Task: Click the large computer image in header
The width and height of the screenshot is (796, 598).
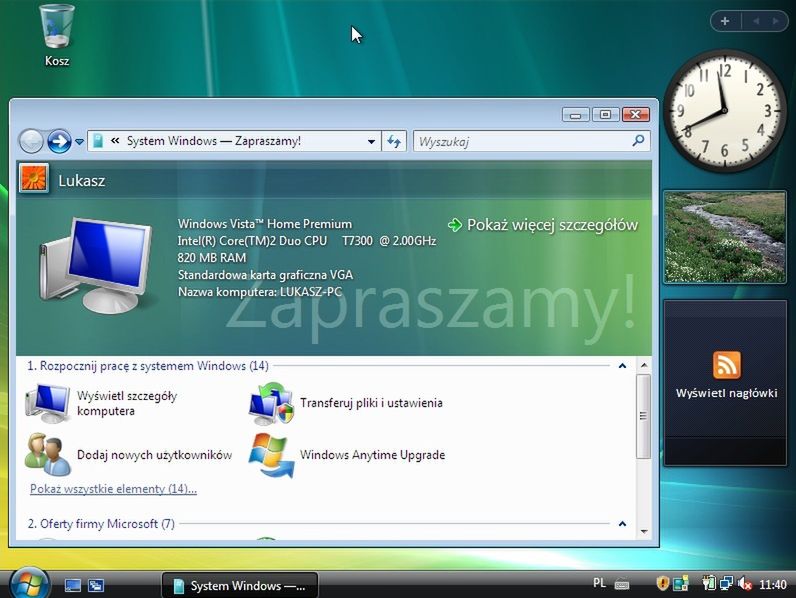Action: tap(95, 265)
